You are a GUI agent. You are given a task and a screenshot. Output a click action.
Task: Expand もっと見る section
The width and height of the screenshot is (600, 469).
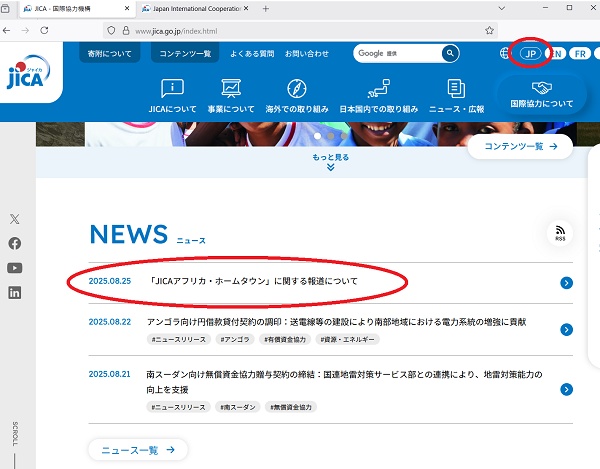coord(331,162)
